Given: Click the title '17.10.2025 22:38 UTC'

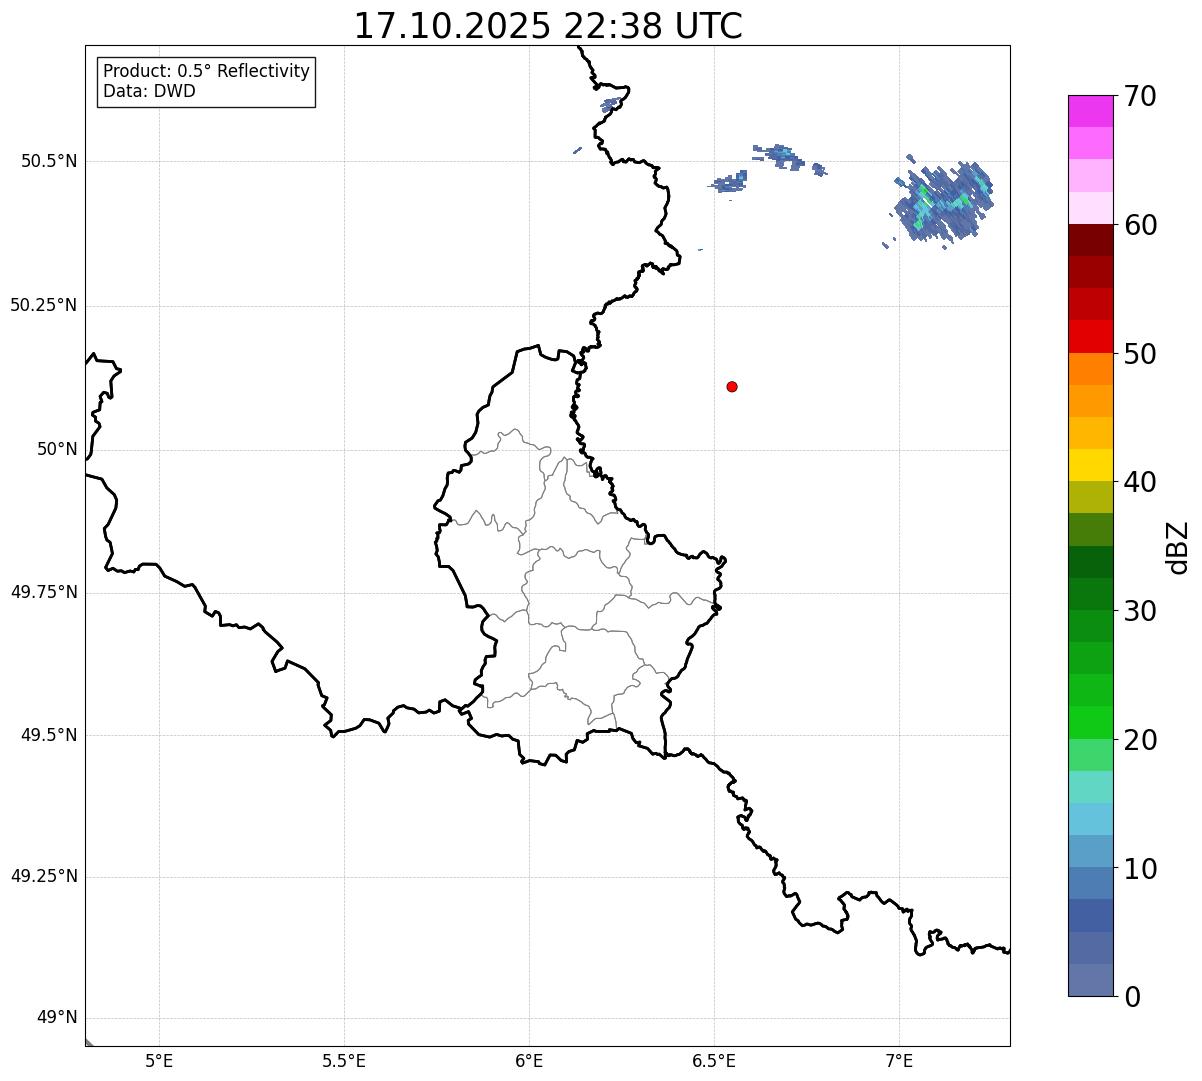Looking at the screenshot, I should coord(548,26).
